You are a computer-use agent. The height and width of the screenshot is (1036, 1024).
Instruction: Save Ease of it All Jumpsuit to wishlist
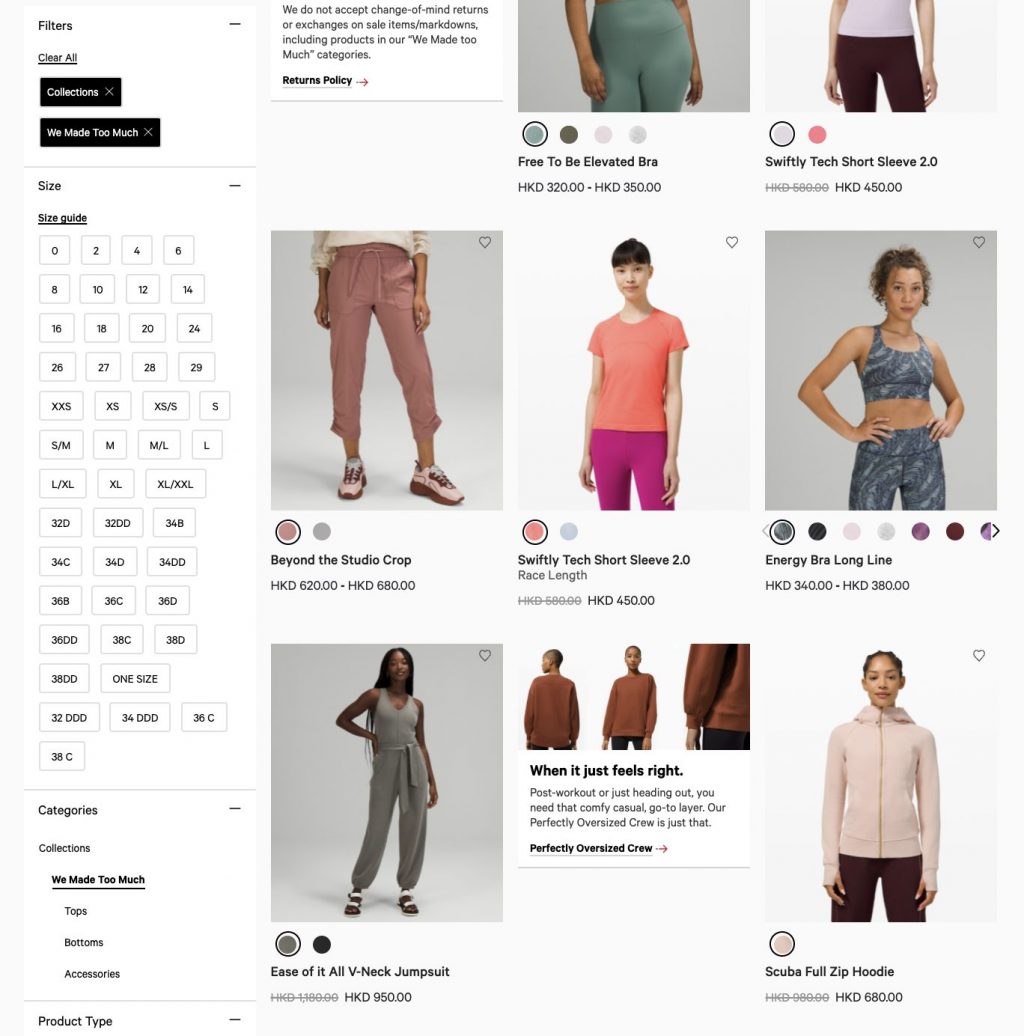point(485,655)
